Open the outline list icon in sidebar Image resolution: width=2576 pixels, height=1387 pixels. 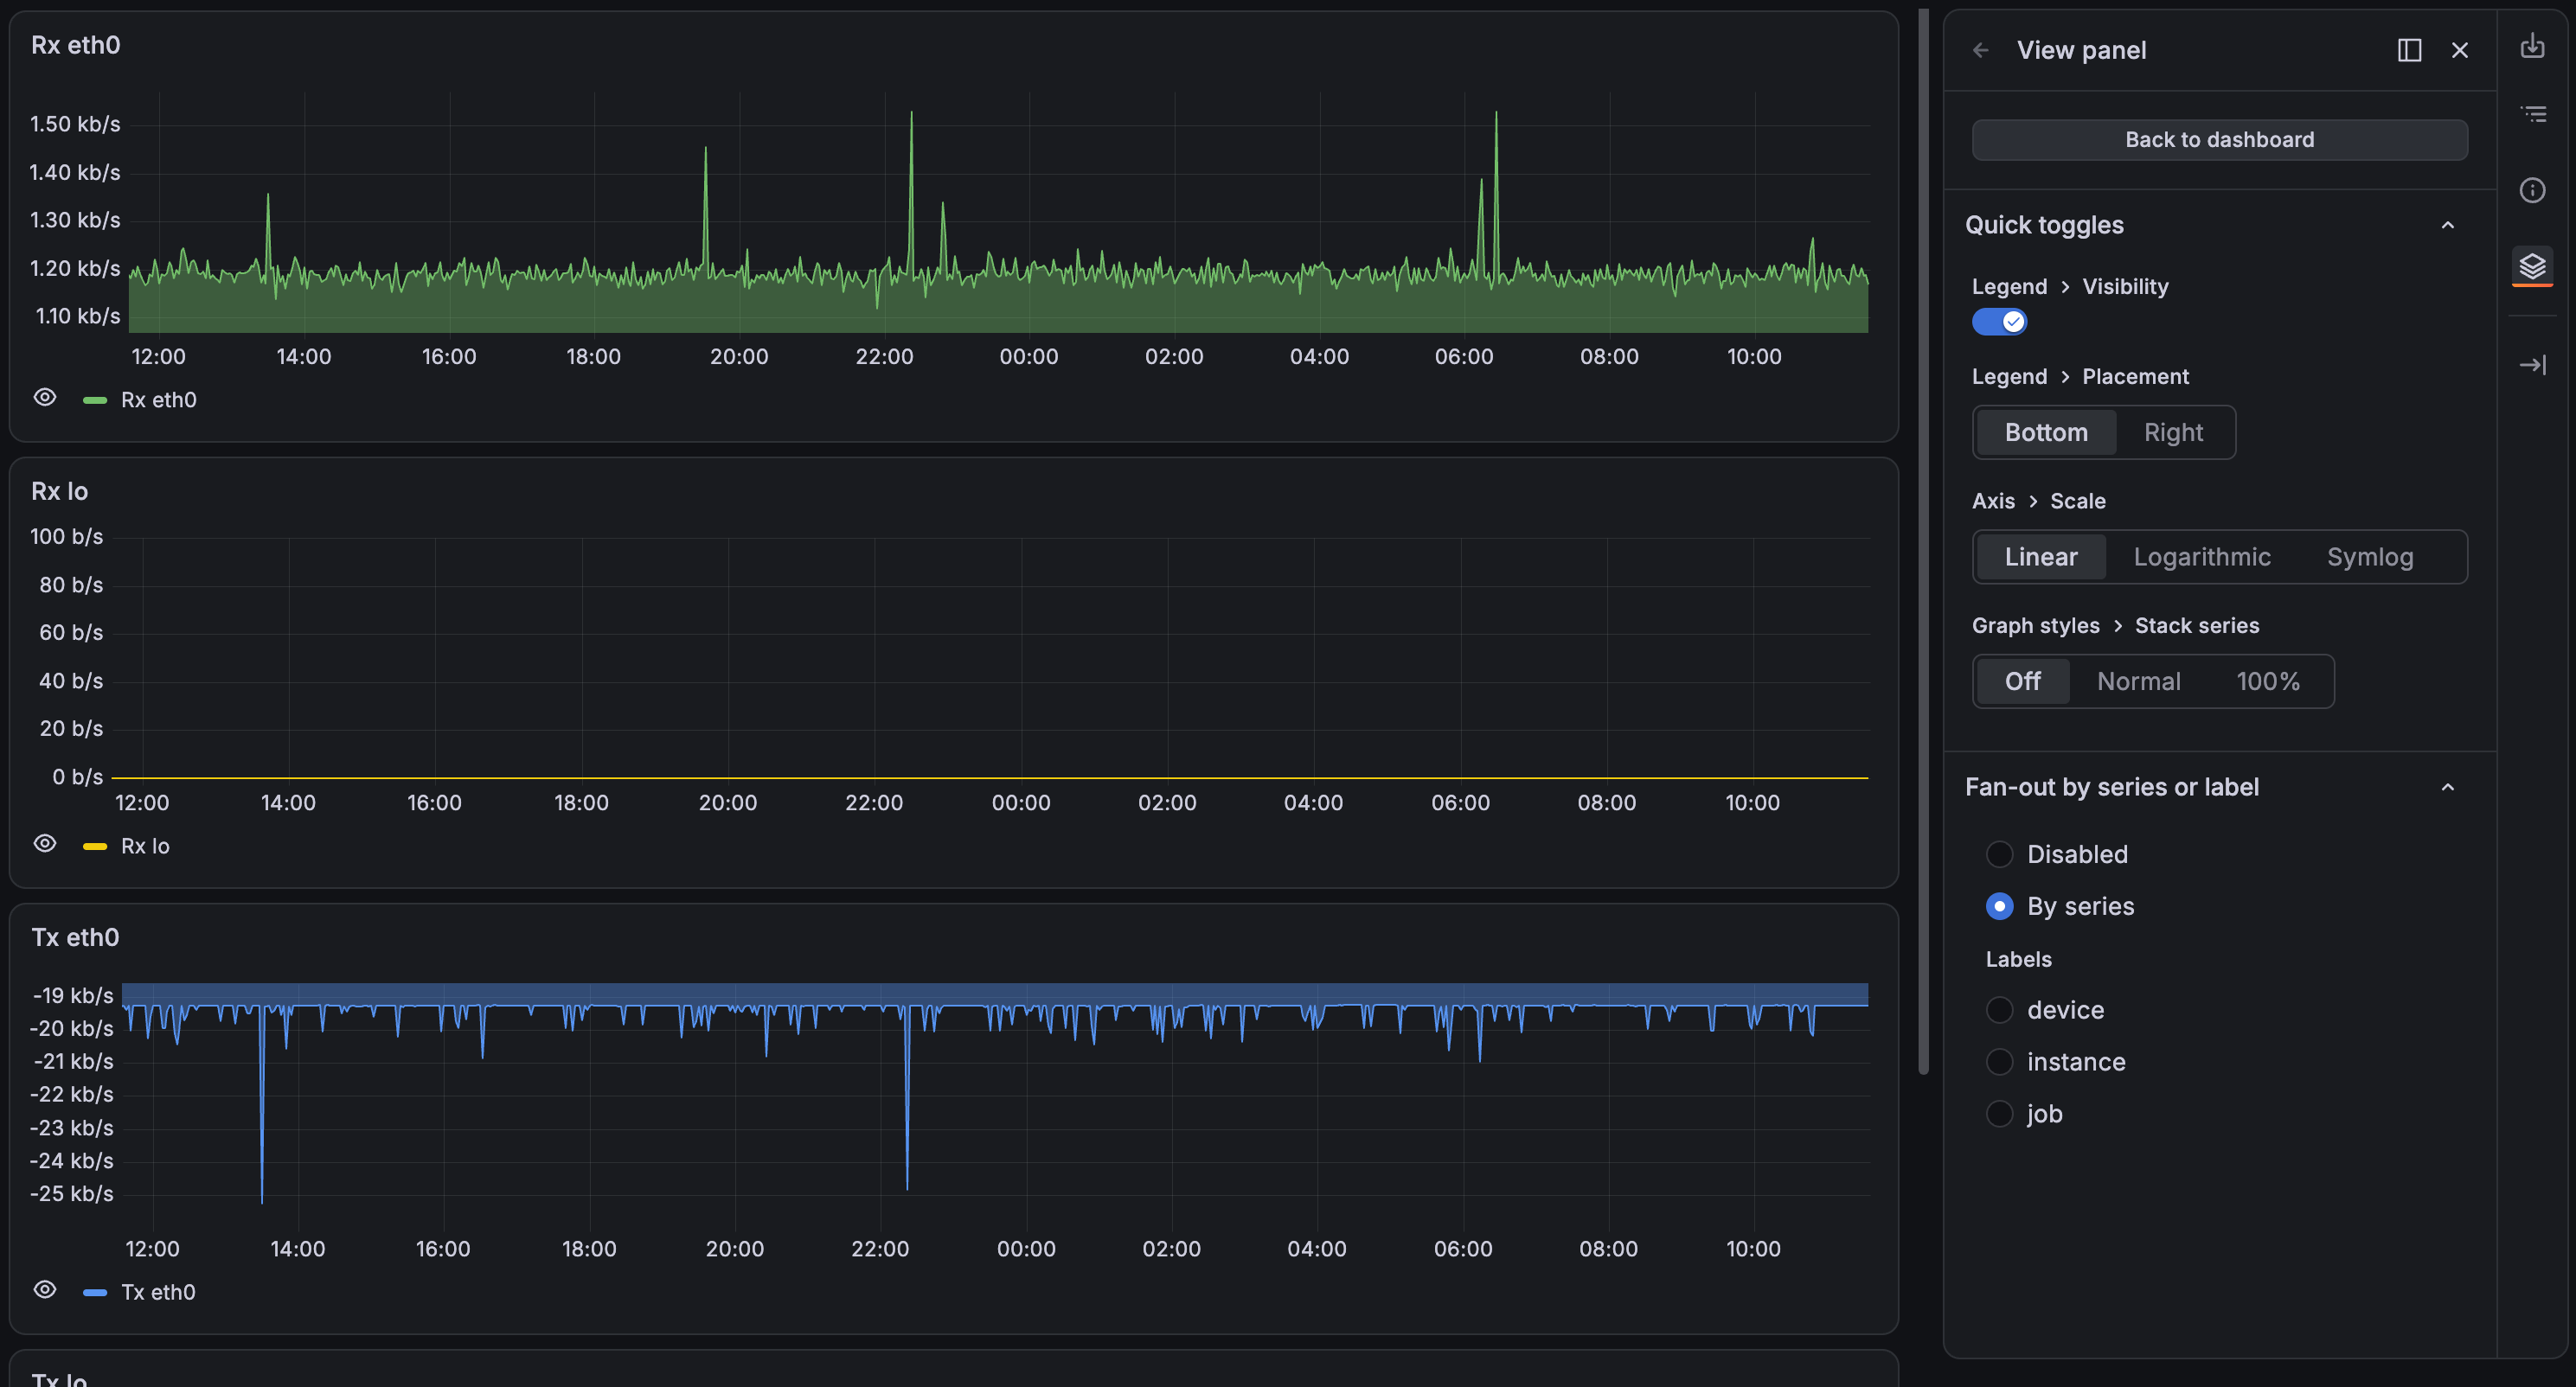pos(2531,114)
